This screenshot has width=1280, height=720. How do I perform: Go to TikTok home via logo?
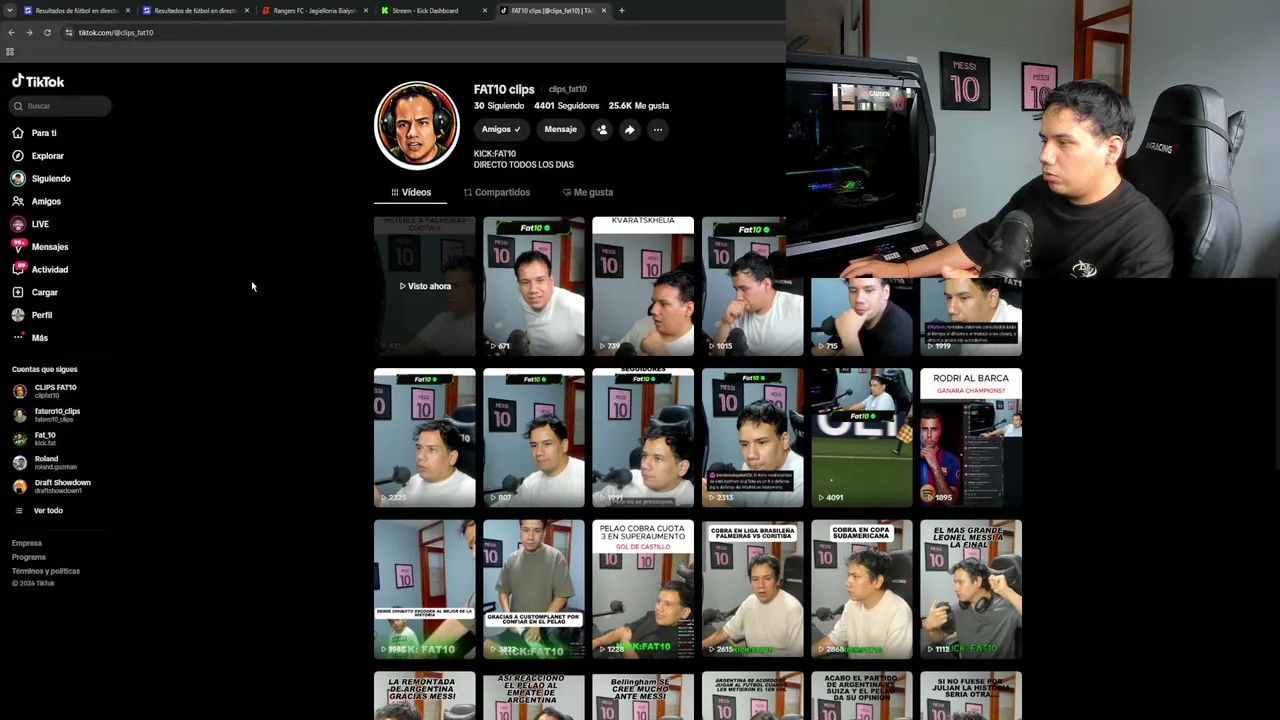38,82
